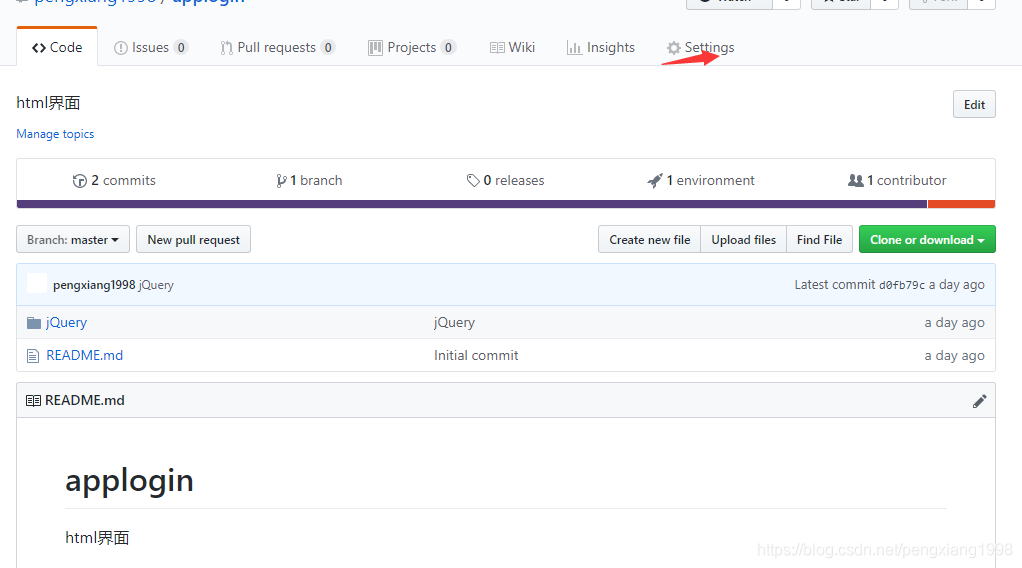This screenshot has width=1022, height=568.
Task: Click the commit author avatar
Action: click(37, 284)
